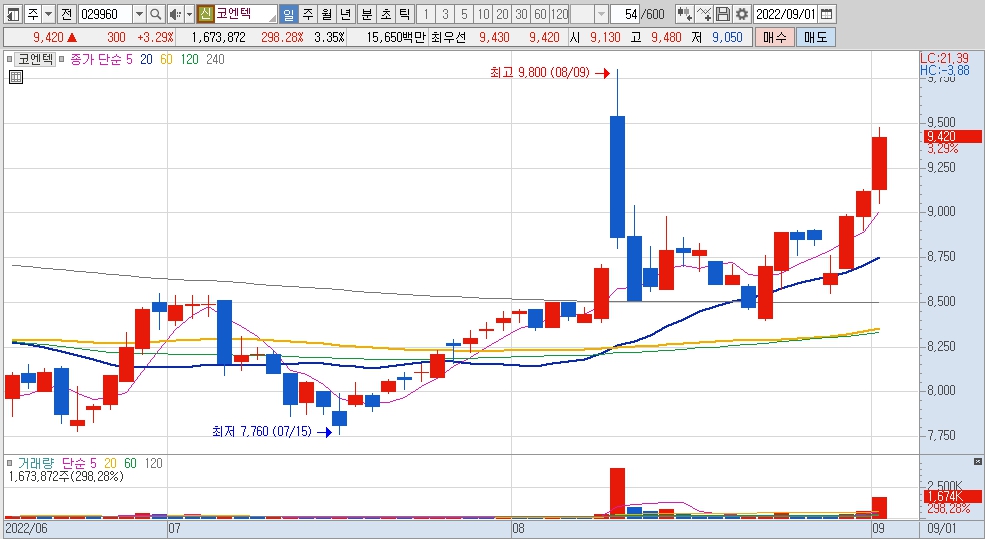Click the stock code field 029960
Image resolution: width=985 pixels, height=539 pixels.
click(105, 14)
